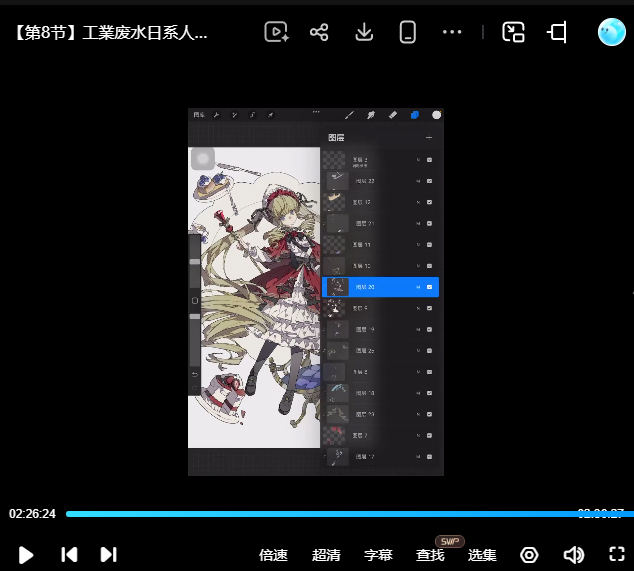The width and height of the screenshot is (634, 571).
Task: Mute audio with the speaker icon
Action: [x=573, y=555]
